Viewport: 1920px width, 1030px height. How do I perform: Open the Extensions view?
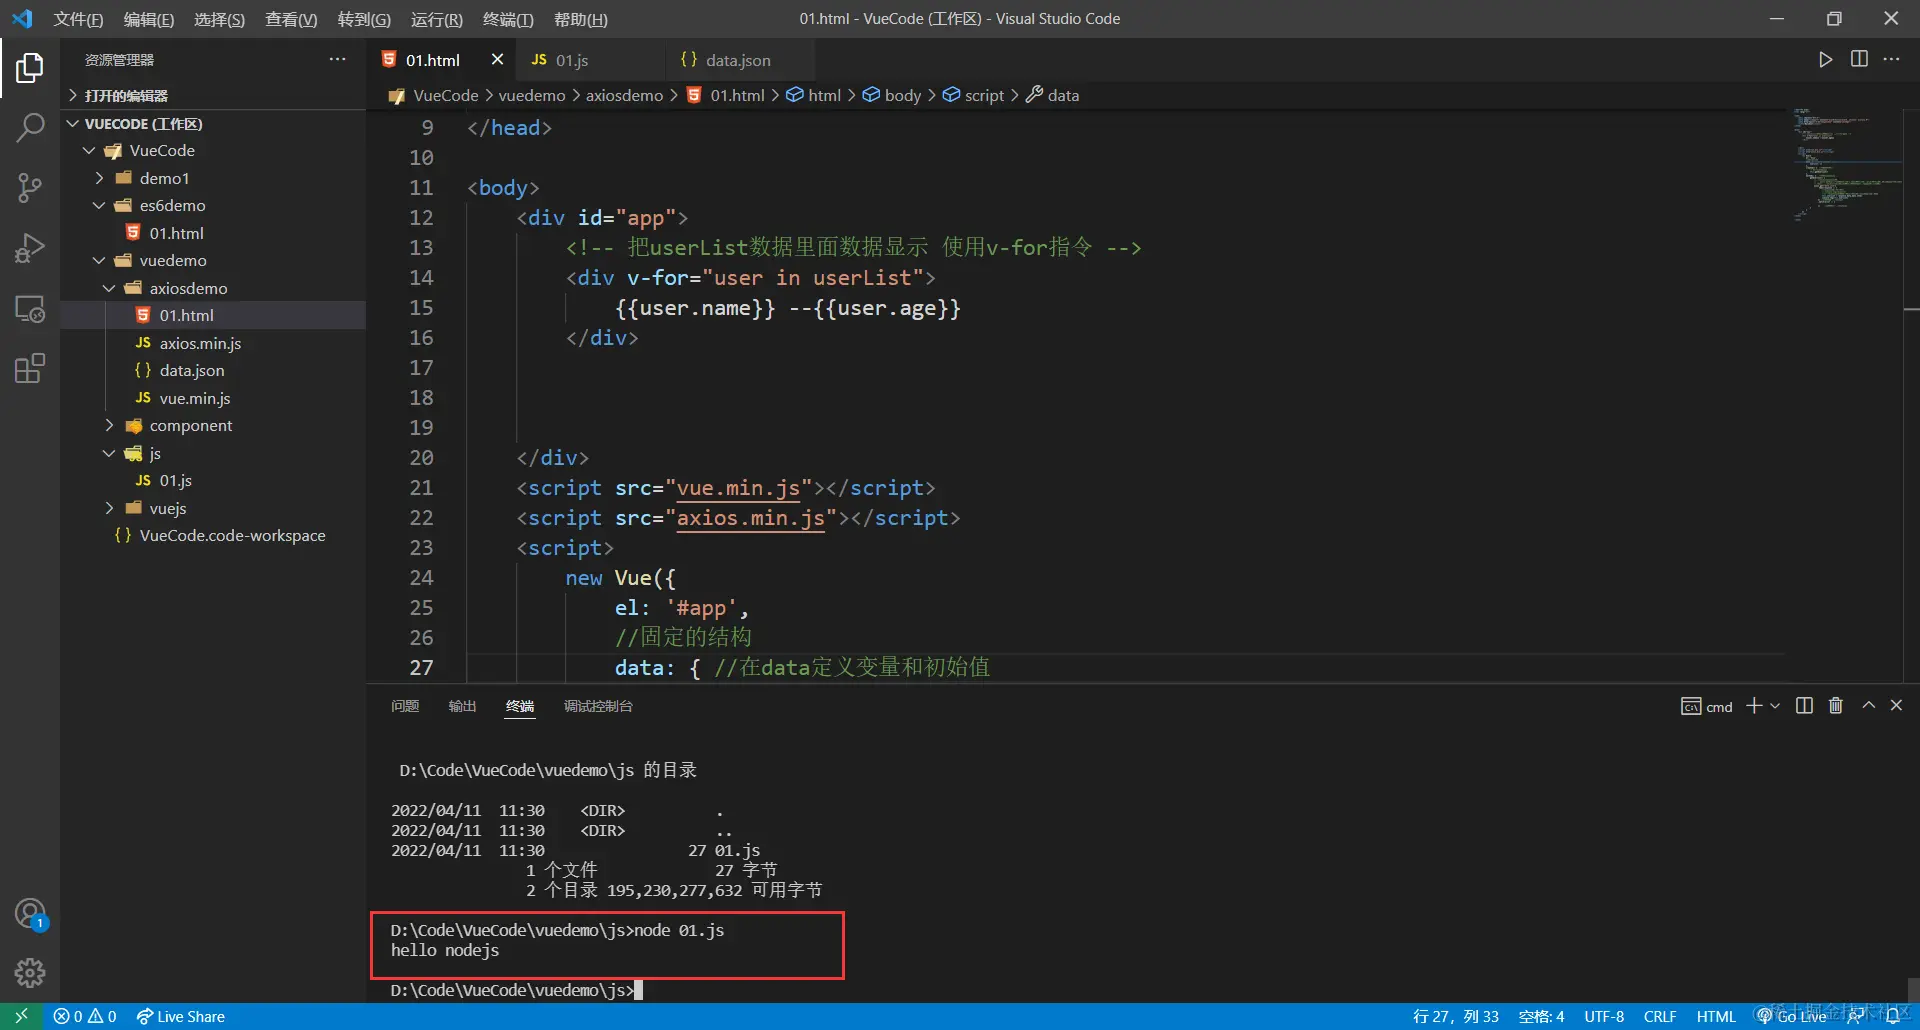click(x=30, y=368)
